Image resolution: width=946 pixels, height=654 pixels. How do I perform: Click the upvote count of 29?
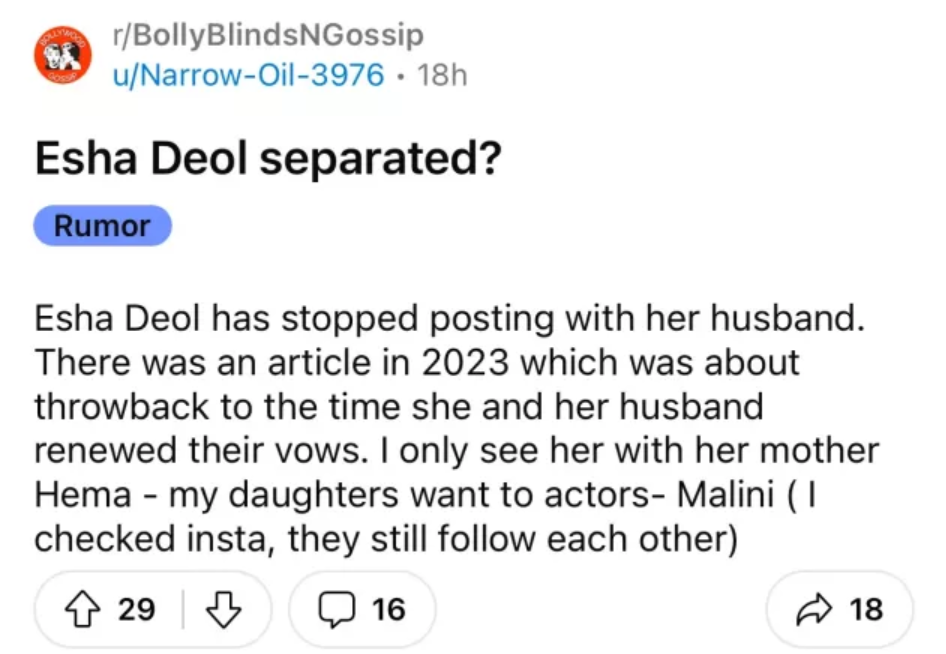tap(136, 609)
